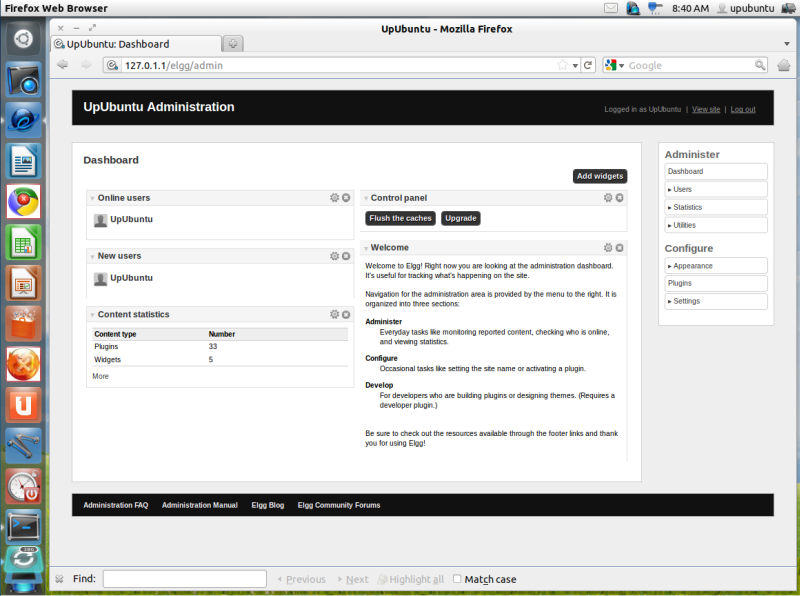Open settings gear of New users widget
Screen dimensions: 800x596
click(334, 256)
